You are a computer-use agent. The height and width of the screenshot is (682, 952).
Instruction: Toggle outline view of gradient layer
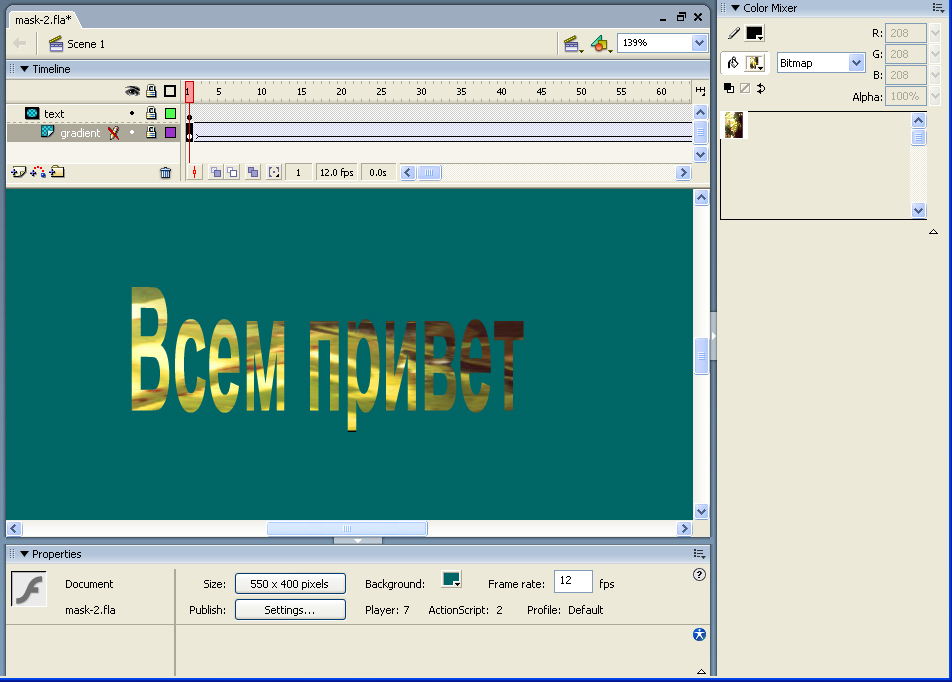(170, 133)
